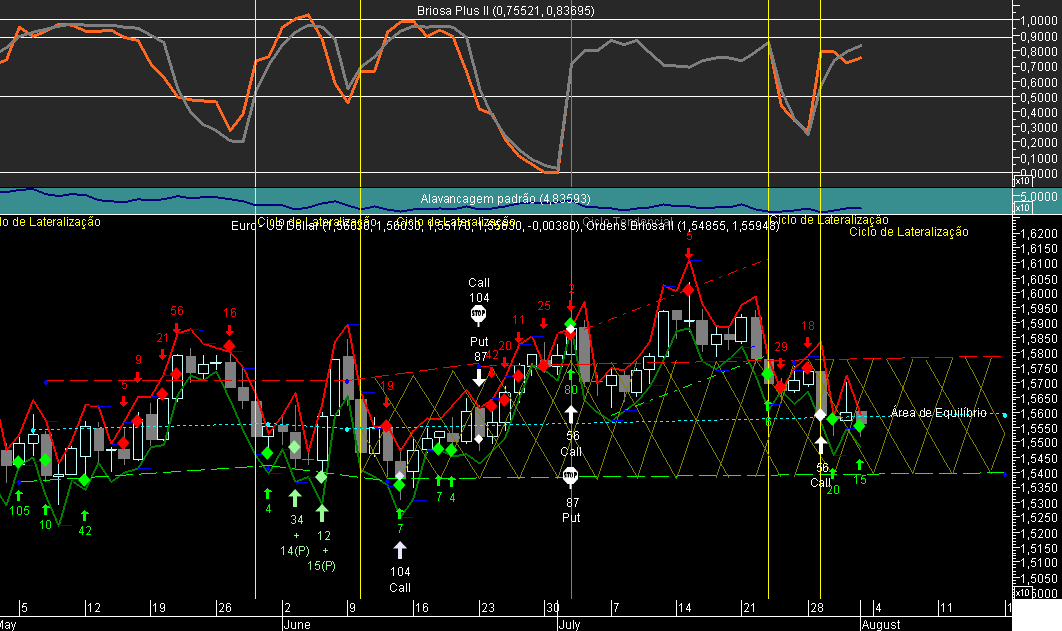This screenshot has width=1062, height=631.
Task: Click the red down arrow under red 29
Action: click(x=781, y=364)
